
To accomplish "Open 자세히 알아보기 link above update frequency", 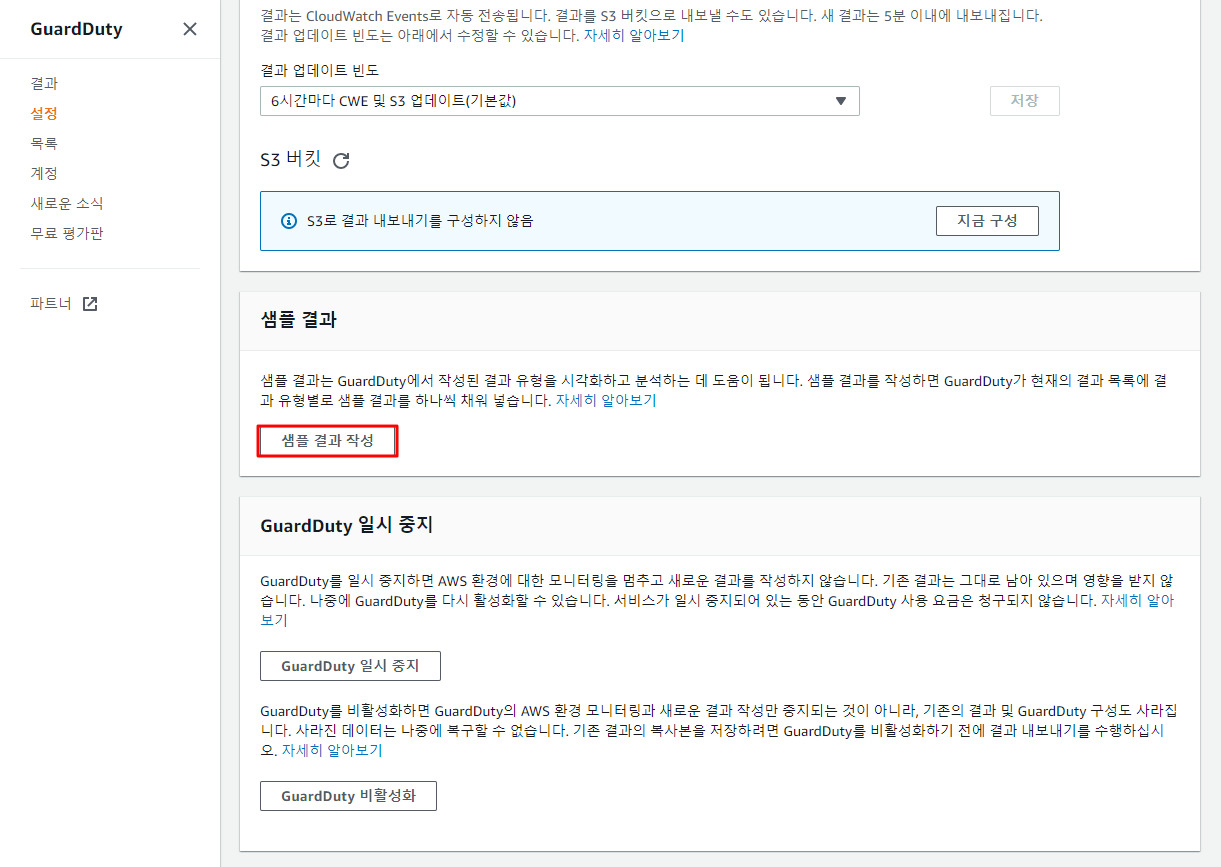I will tap(634, 35).
